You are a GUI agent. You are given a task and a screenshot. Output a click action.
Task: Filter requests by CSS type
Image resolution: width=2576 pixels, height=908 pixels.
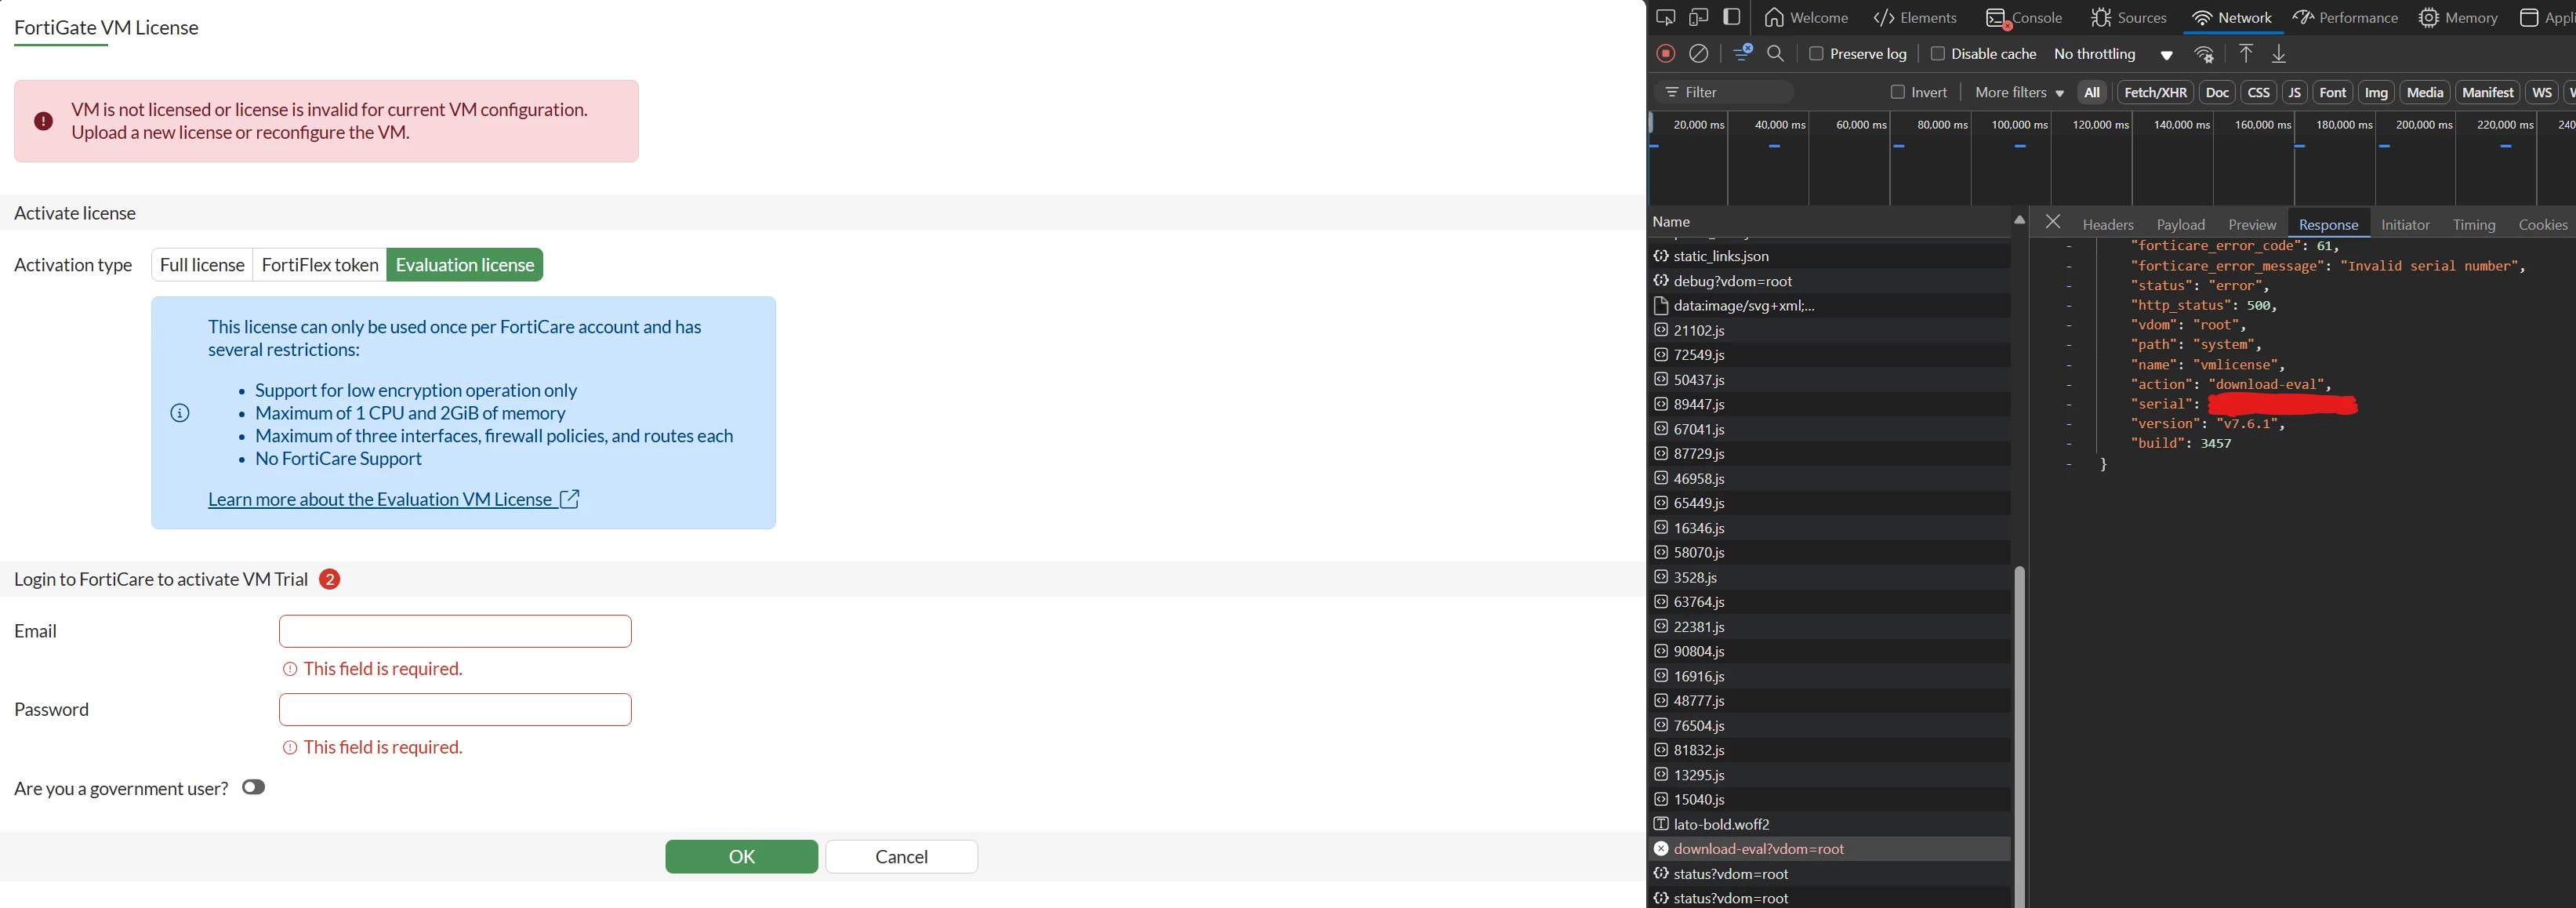point(2258,92)
